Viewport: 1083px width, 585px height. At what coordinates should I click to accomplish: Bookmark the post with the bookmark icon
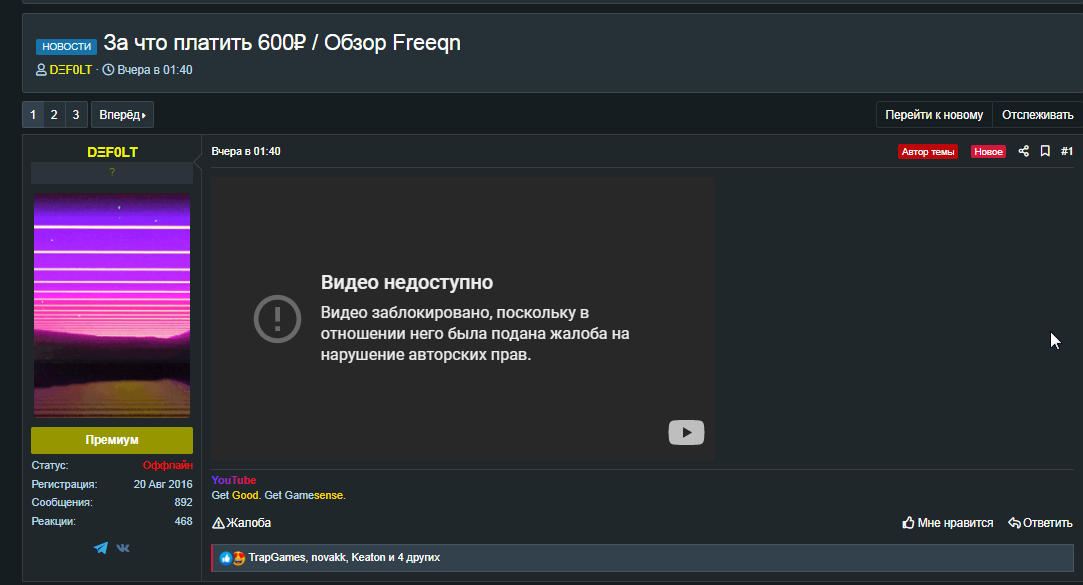click(x=1045, y=151)
